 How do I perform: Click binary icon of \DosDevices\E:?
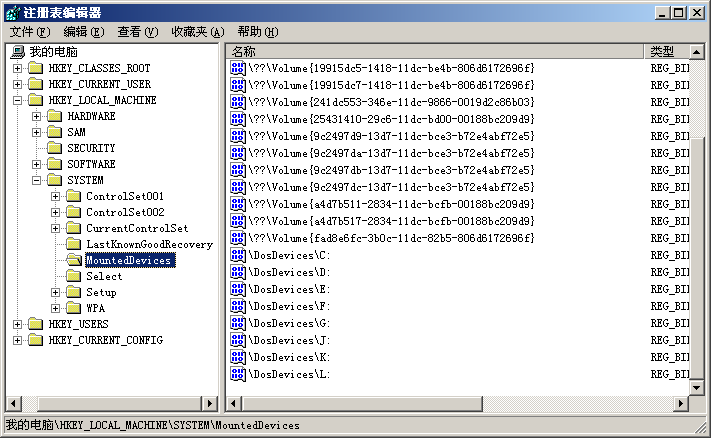238,289
